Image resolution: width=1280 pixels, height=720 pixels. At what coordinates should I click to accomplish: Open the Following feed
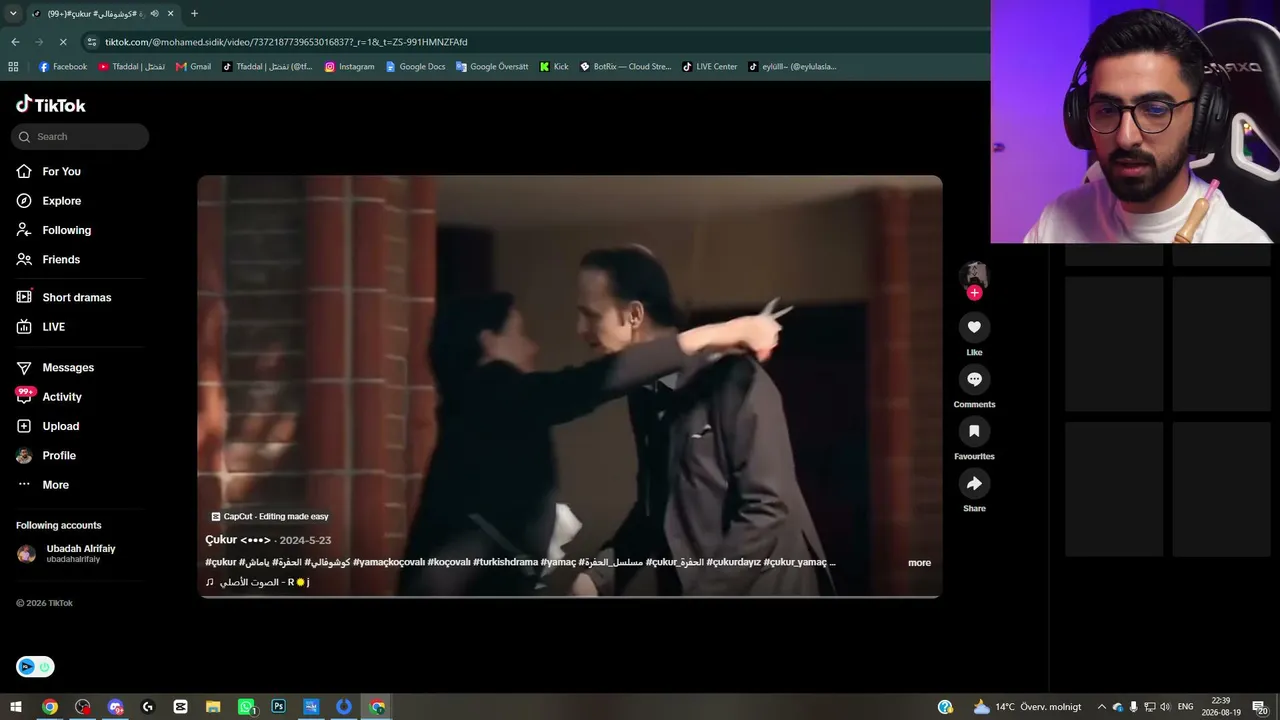point(53,230)
